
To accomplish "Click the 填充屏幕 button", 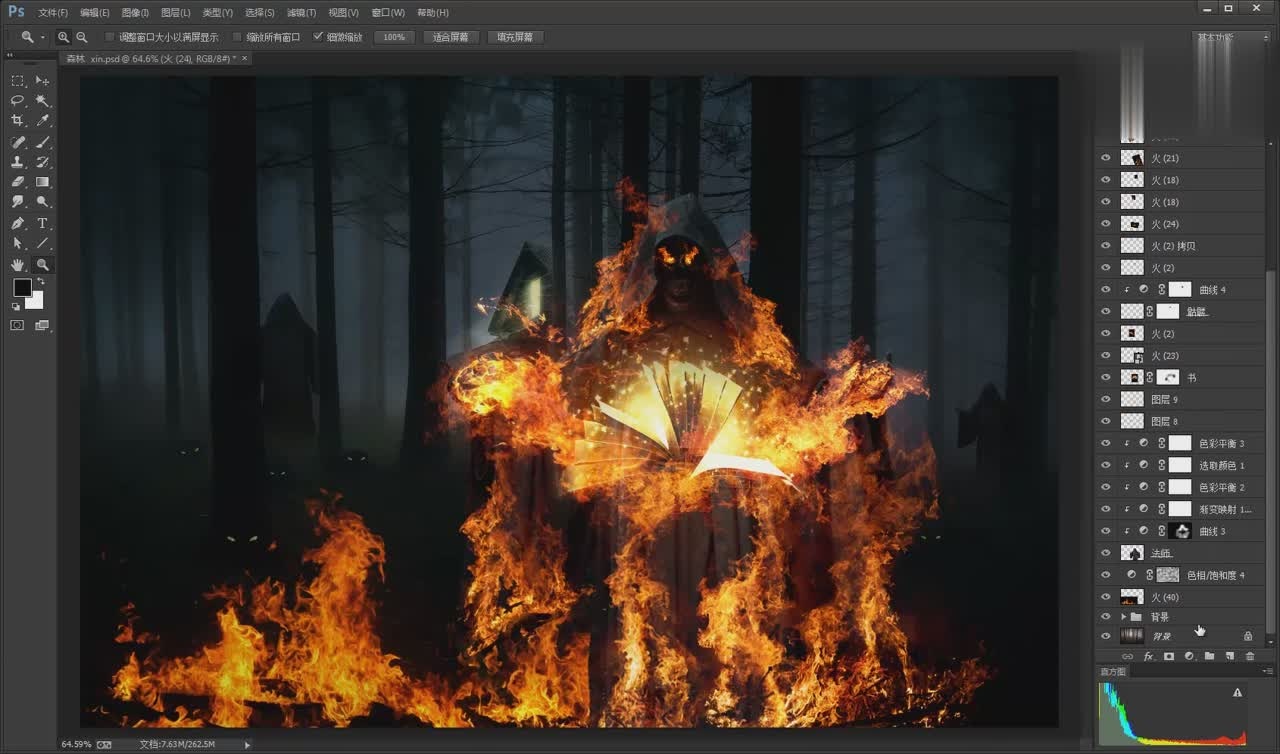I will pyautogui.click(x=515, y=37).
